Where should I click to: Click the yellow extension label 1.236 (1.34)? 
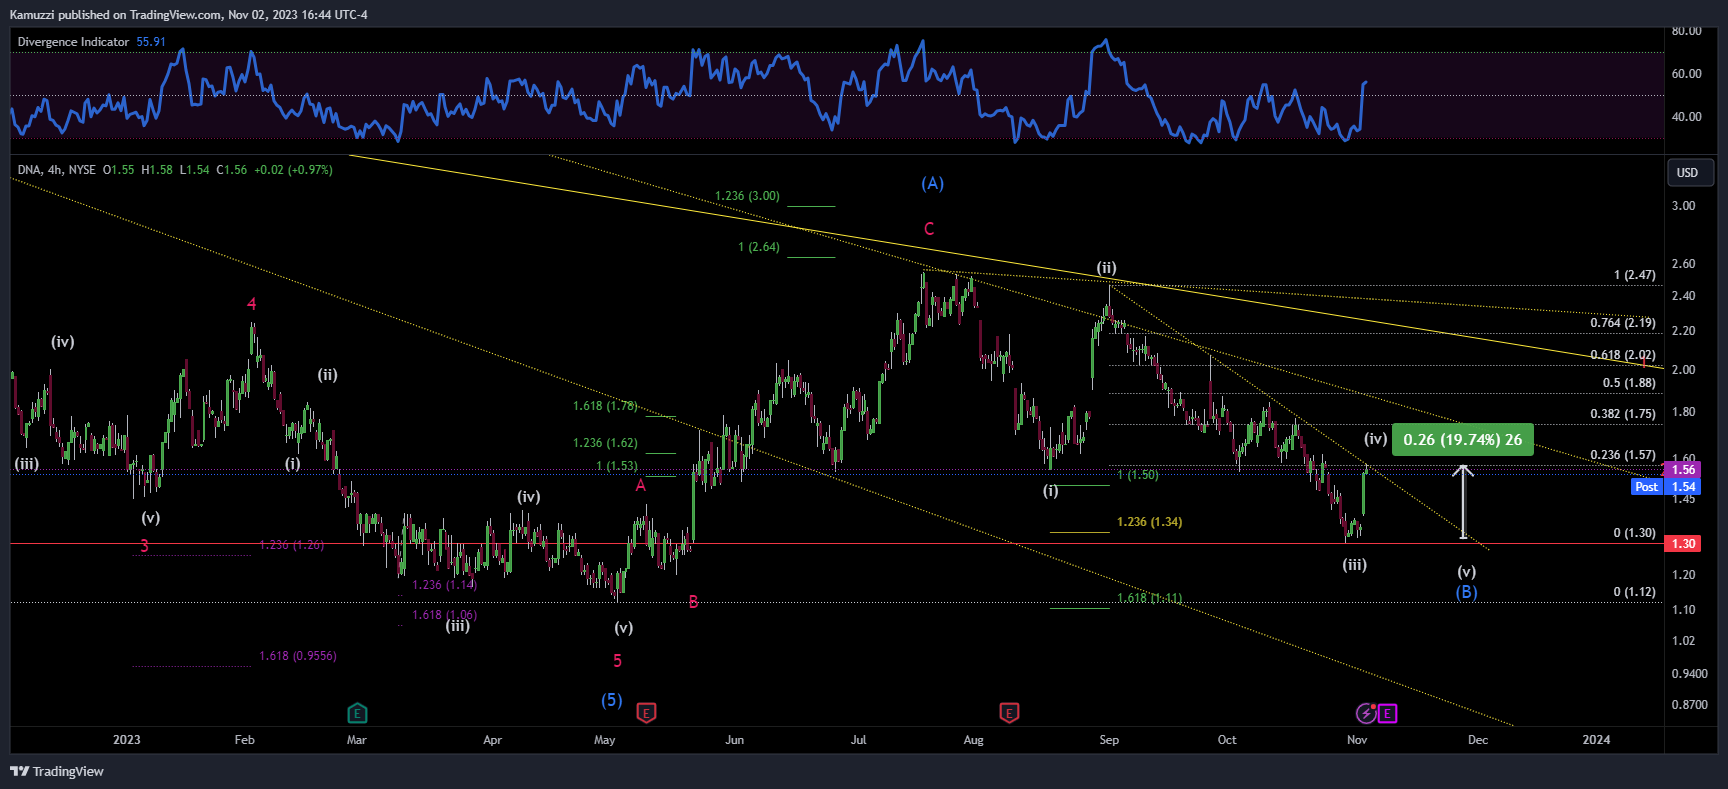pos(1149,522)
